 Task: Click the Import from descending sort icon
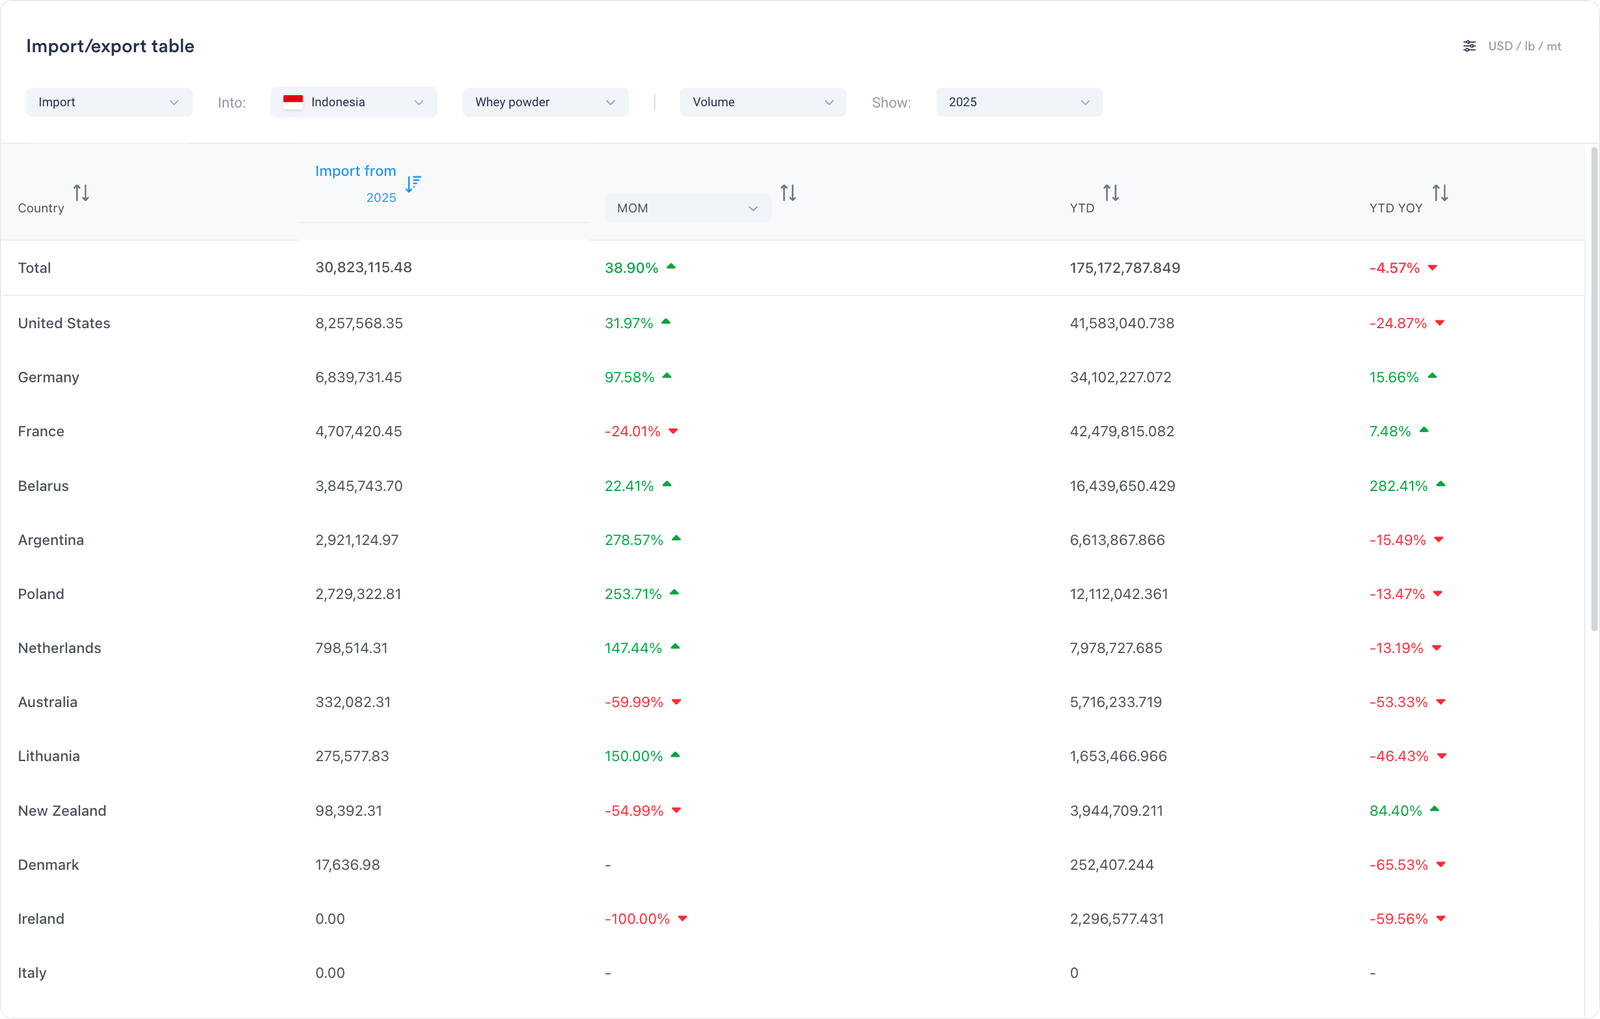click(x=413, y=184)
